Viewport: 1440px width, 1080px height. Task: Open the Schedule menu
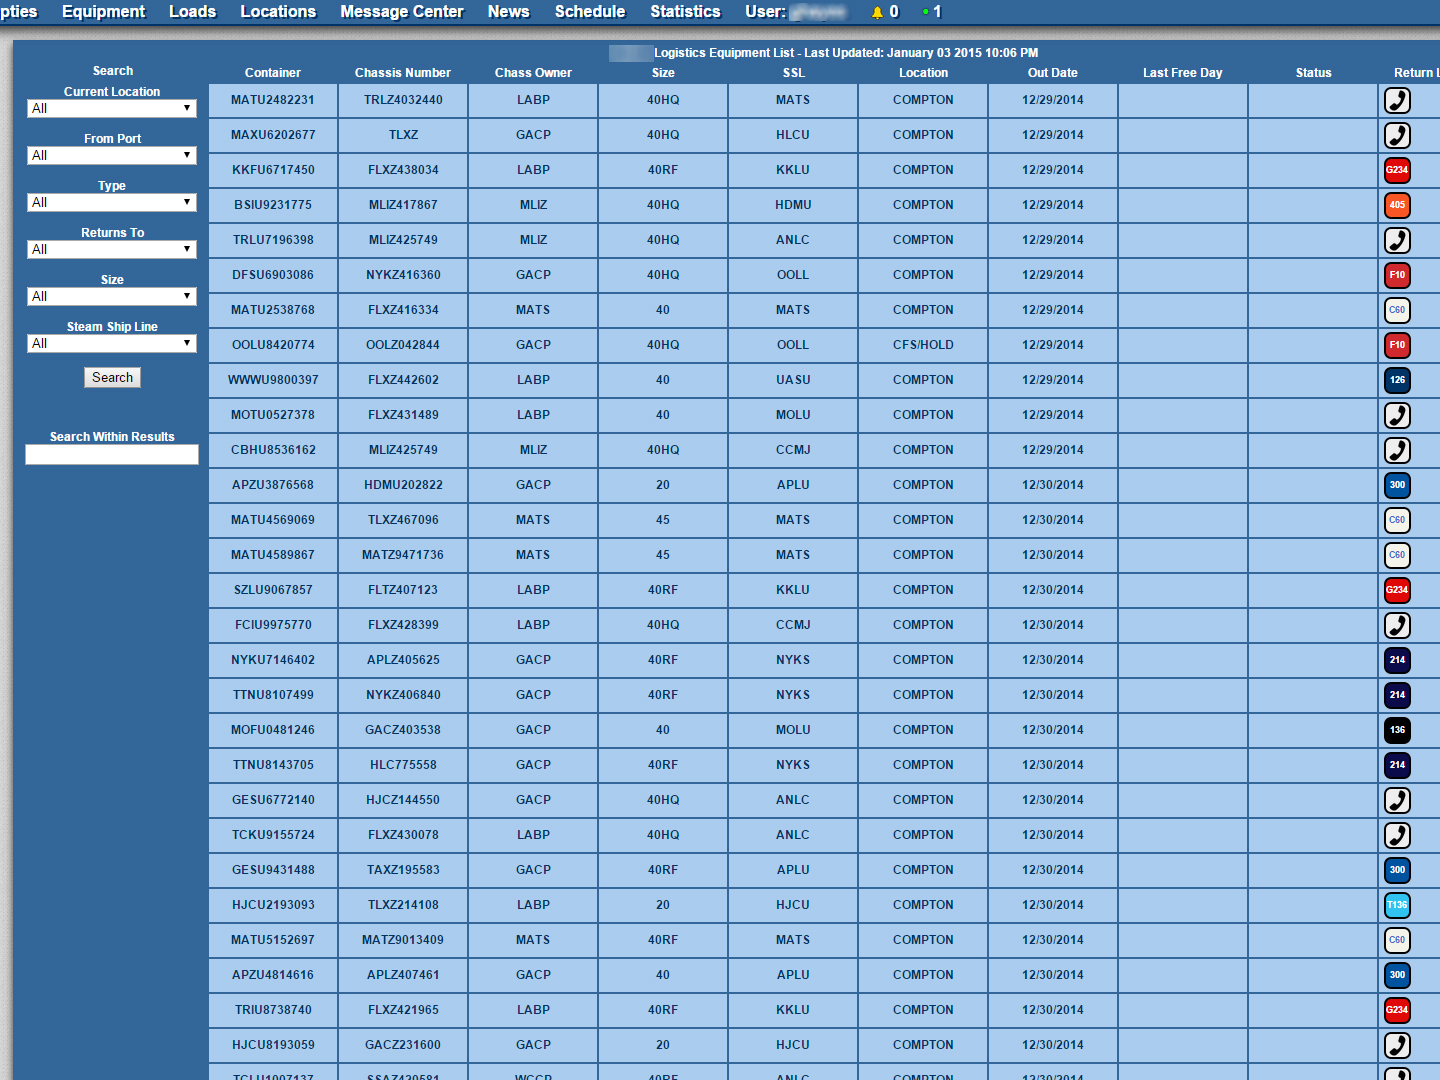(590, 12)
